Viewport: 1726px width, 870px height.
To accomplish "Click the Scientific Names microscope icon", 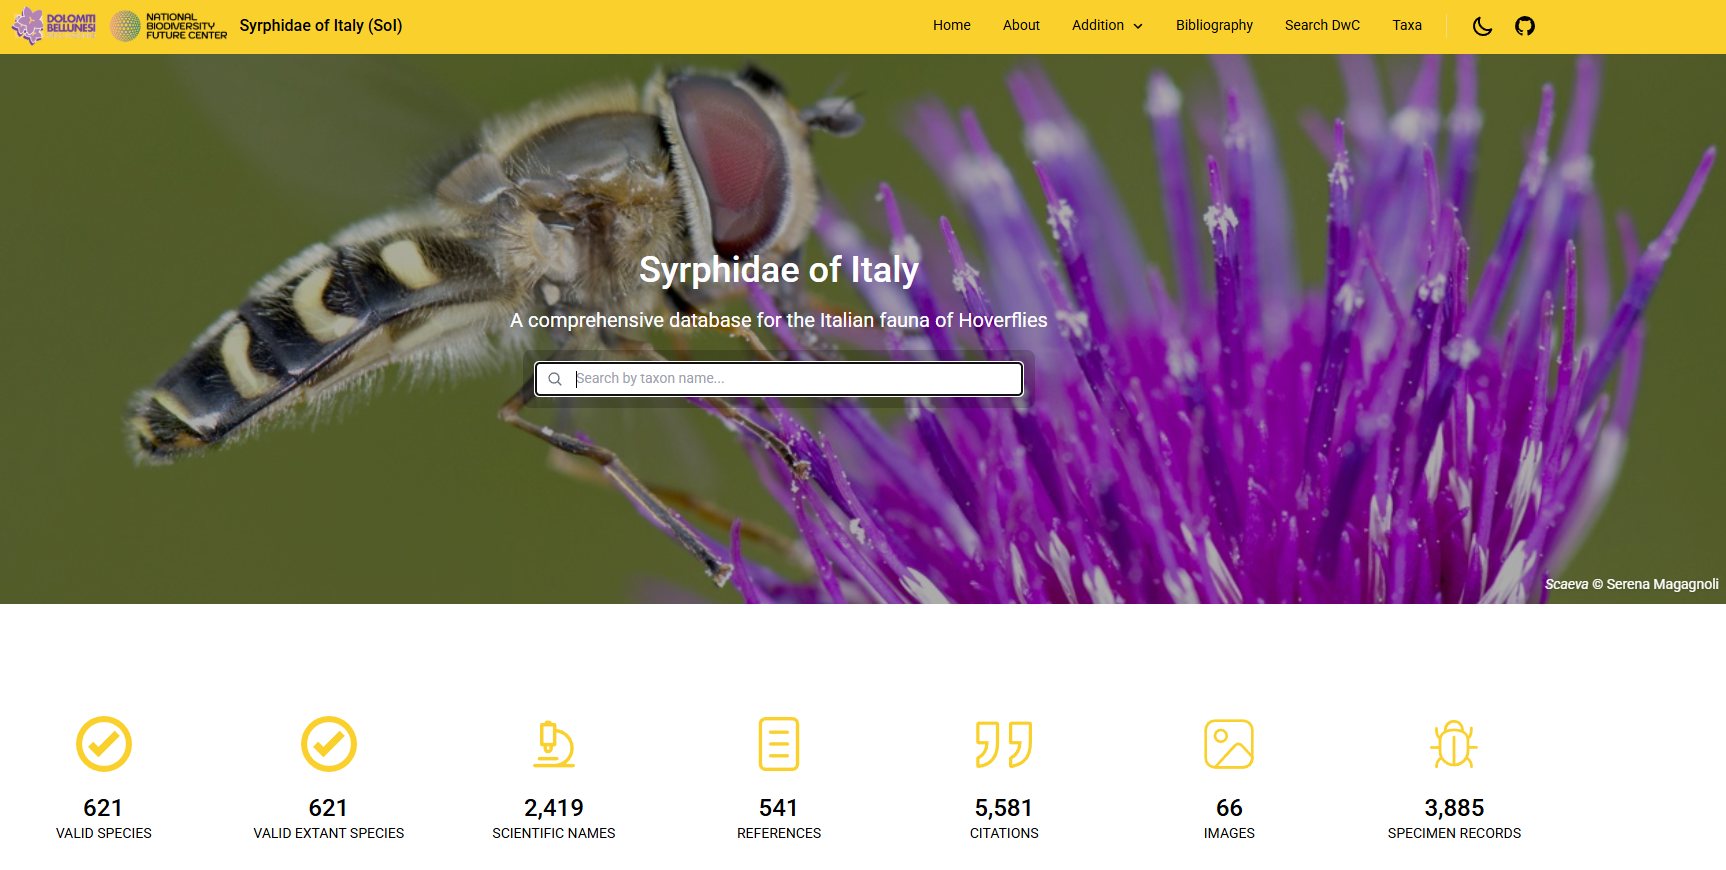I will point(554,744).
